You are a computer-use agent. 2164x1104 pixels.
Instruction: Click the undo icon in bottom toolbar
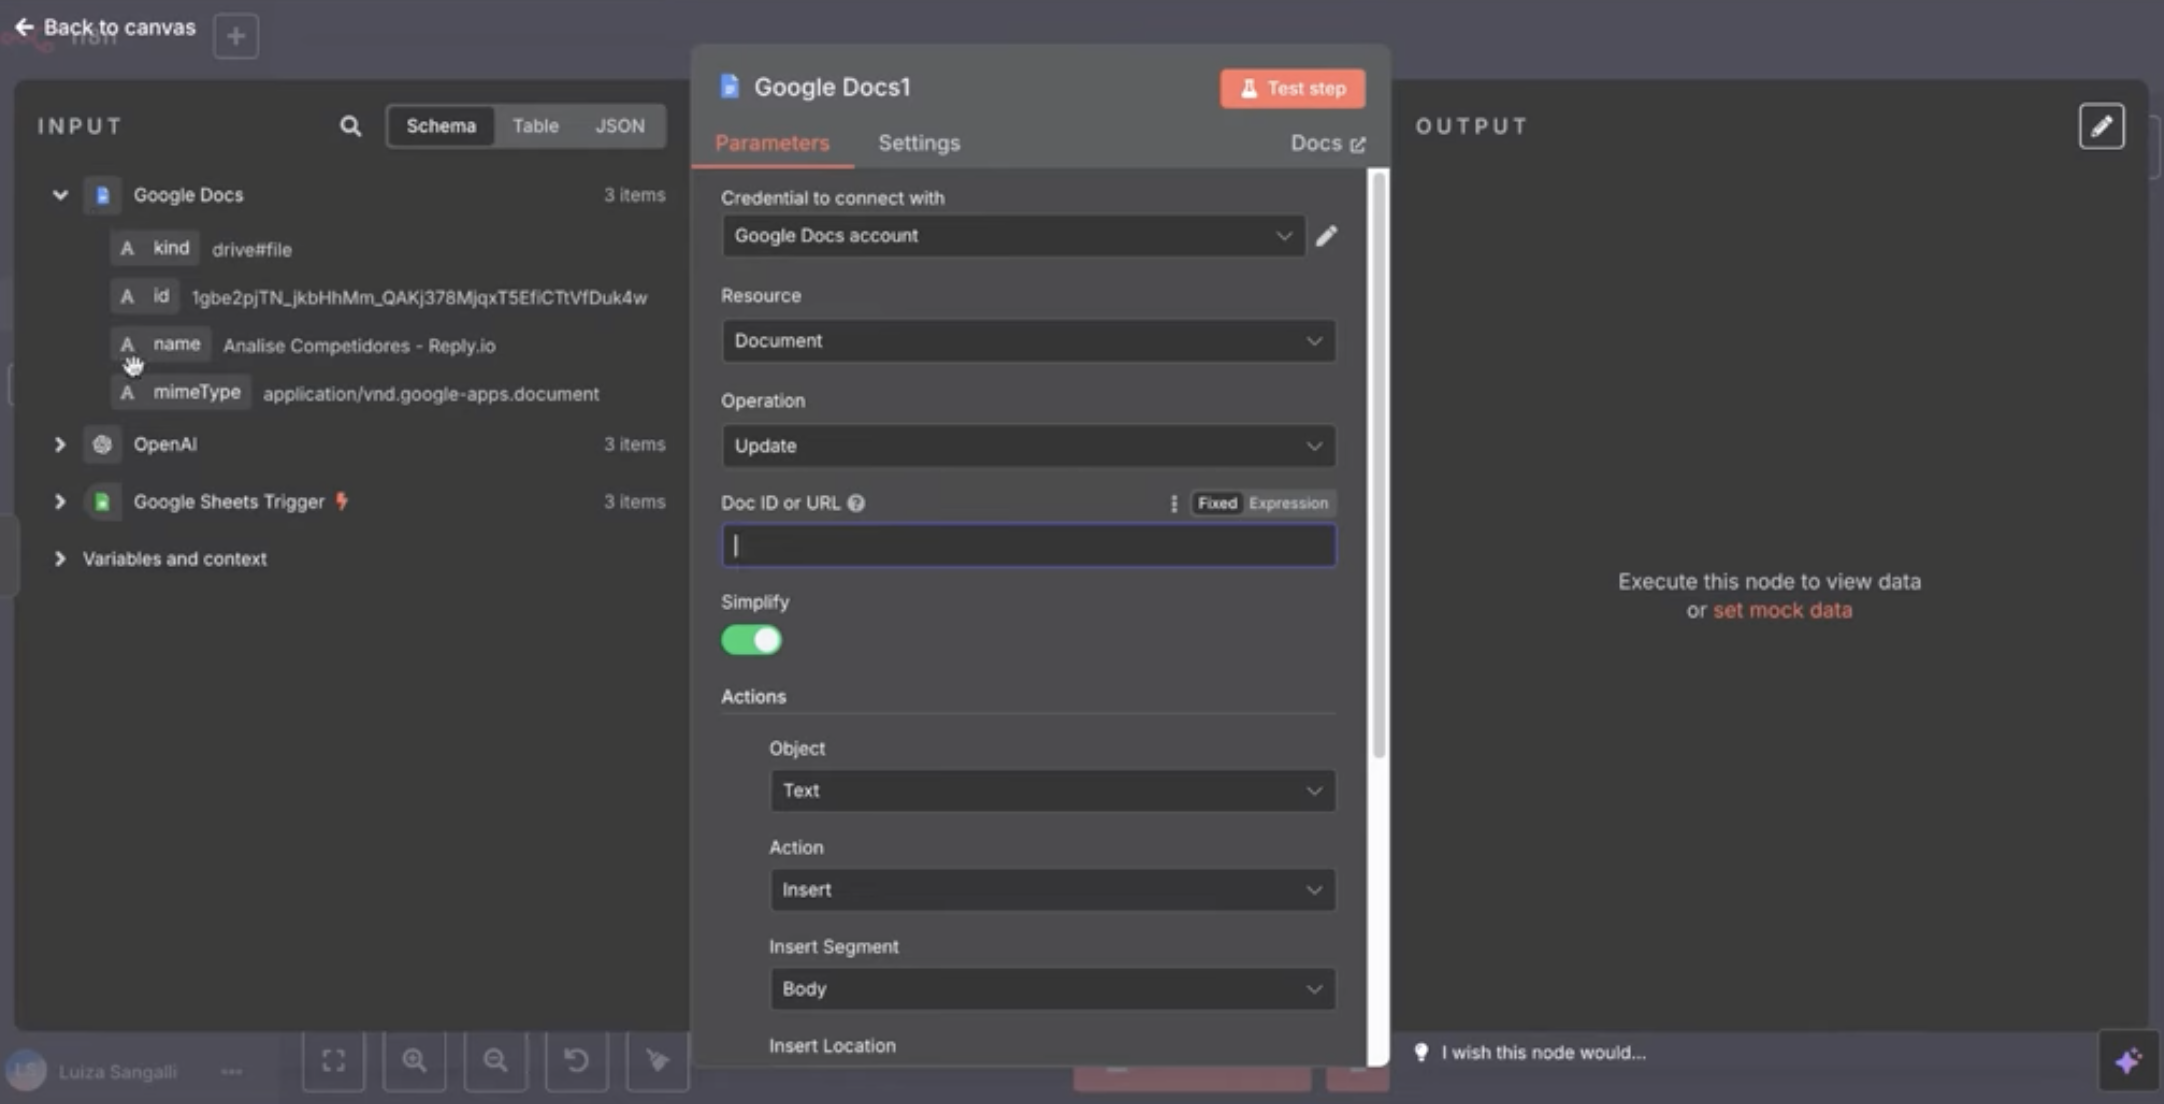577,1060
